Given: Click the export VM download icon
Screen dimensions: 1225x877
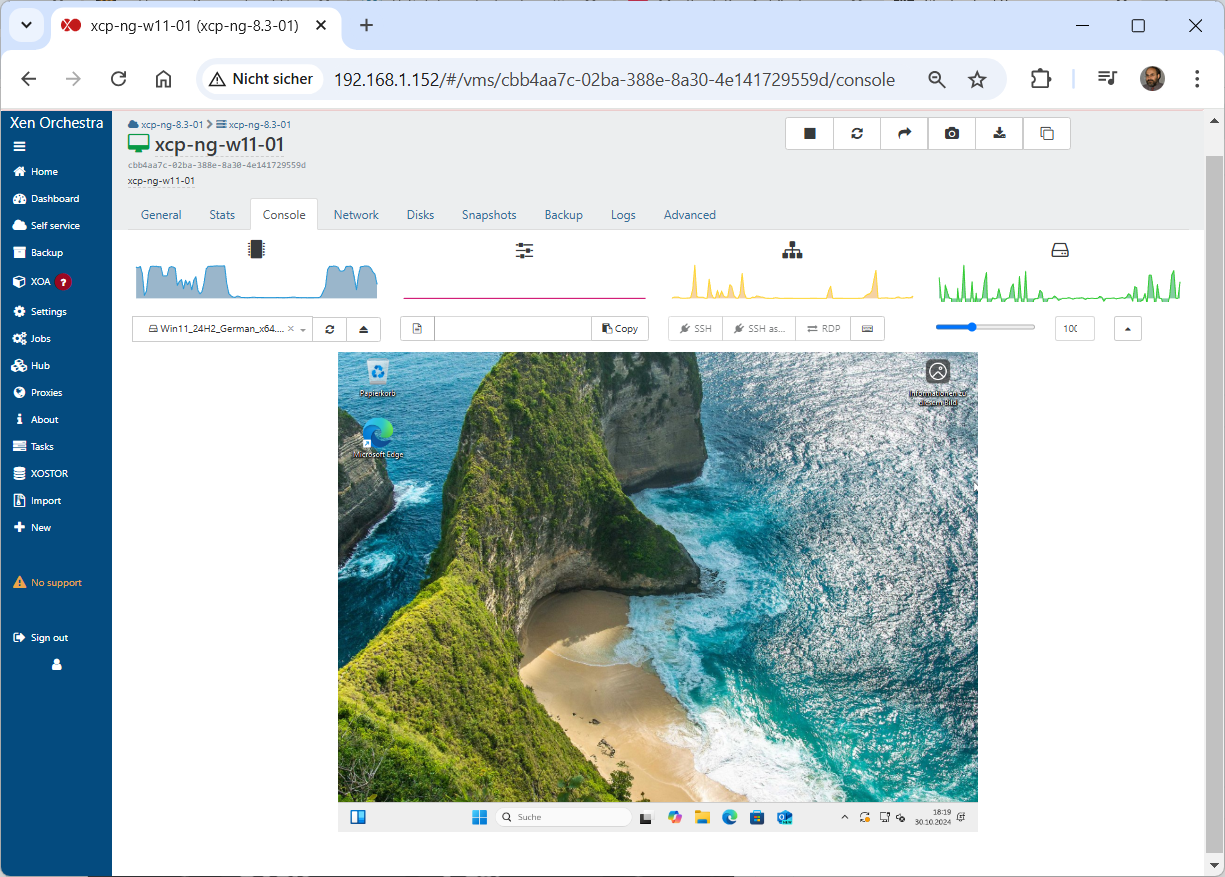Looking at the screenshot, I should click(x=999, y=134).
